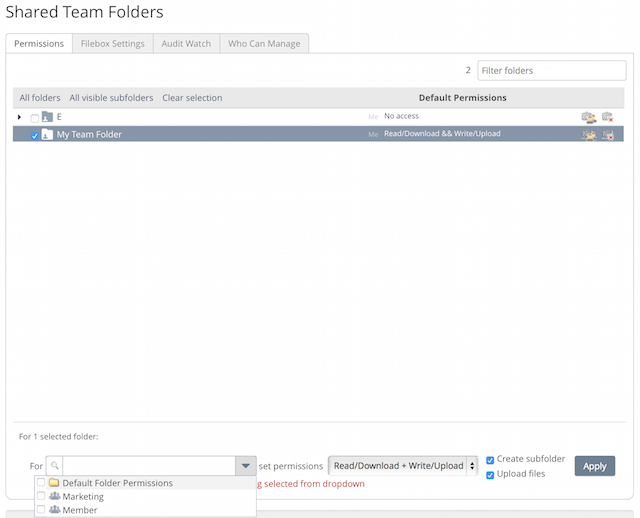Open user permissions icon for My Team Folder
640x518 pixels.
click(589, 134)
